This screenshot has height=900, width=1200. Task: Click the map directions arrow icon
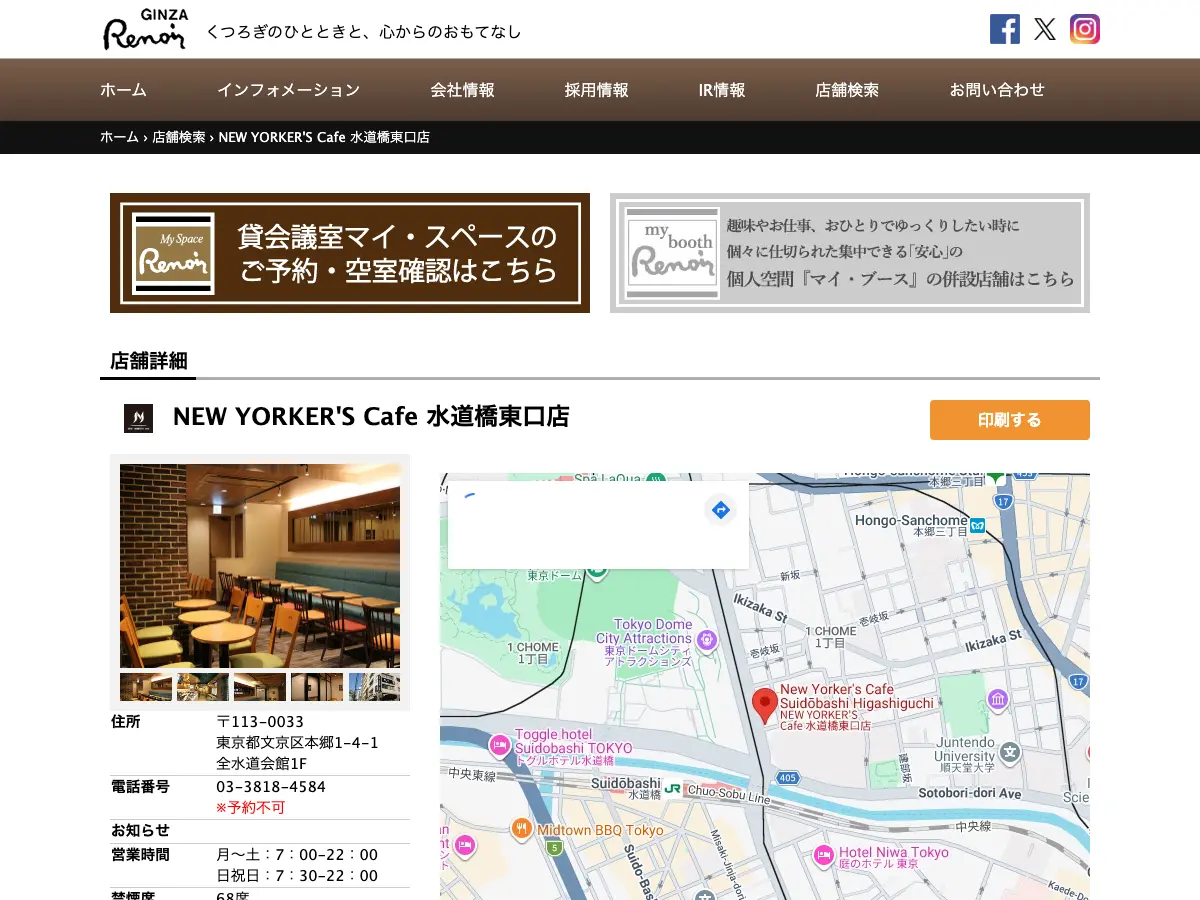tap(720, 510)
